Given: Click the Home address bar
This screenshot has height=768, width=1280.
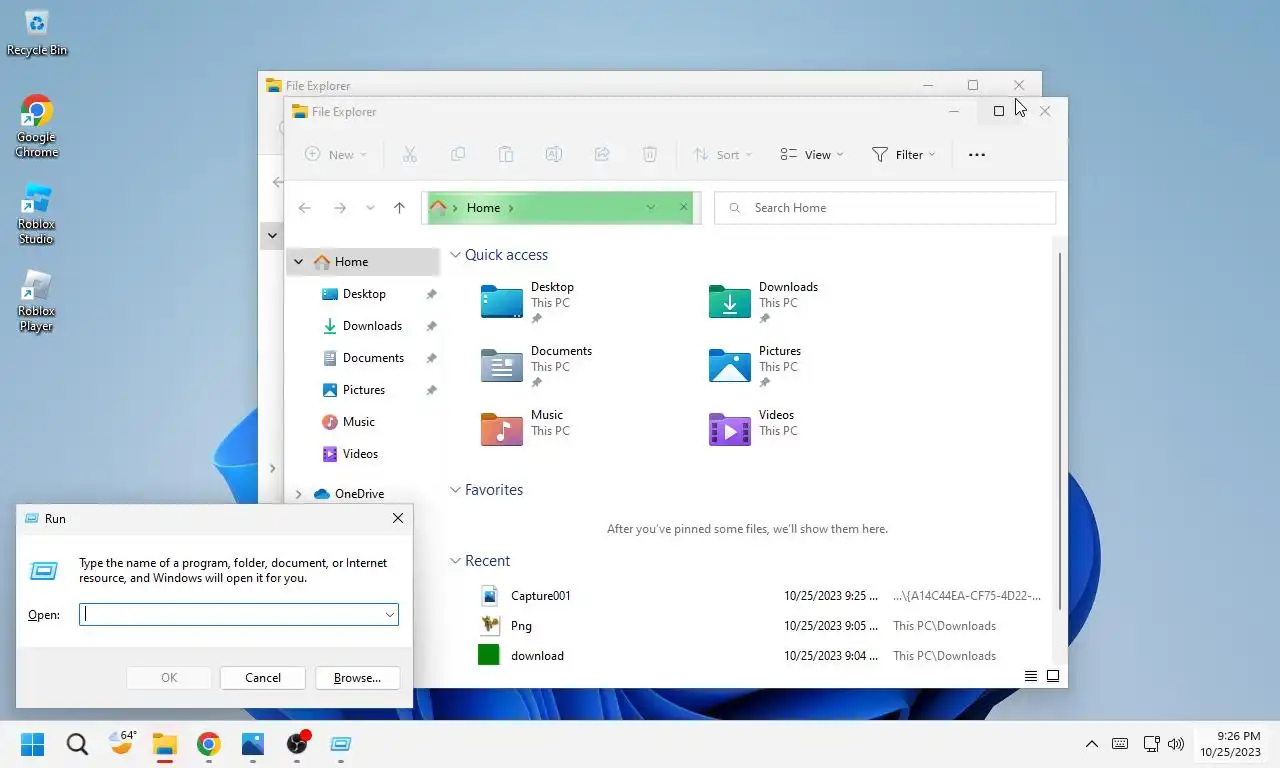Looking at the screenshot, I should pyautogui.click(x=561, y=208).
